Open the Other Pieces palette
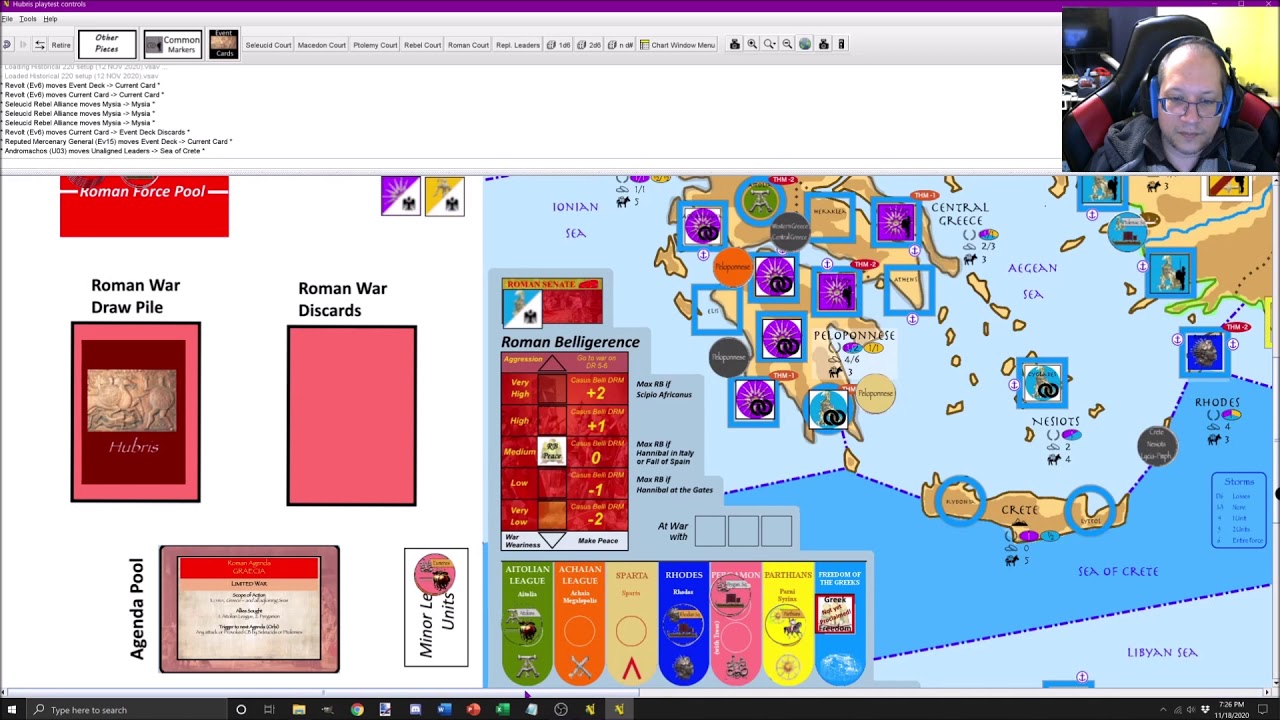The image size is (1280, 720). (x=107, y=44)
